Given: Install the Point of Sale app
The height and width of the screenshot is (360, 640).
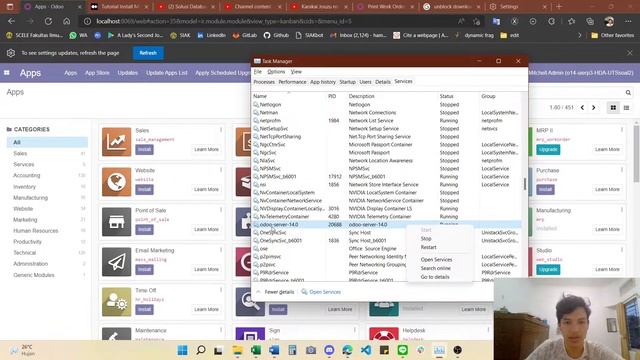Looking at the screenshot, I should 144,229.
